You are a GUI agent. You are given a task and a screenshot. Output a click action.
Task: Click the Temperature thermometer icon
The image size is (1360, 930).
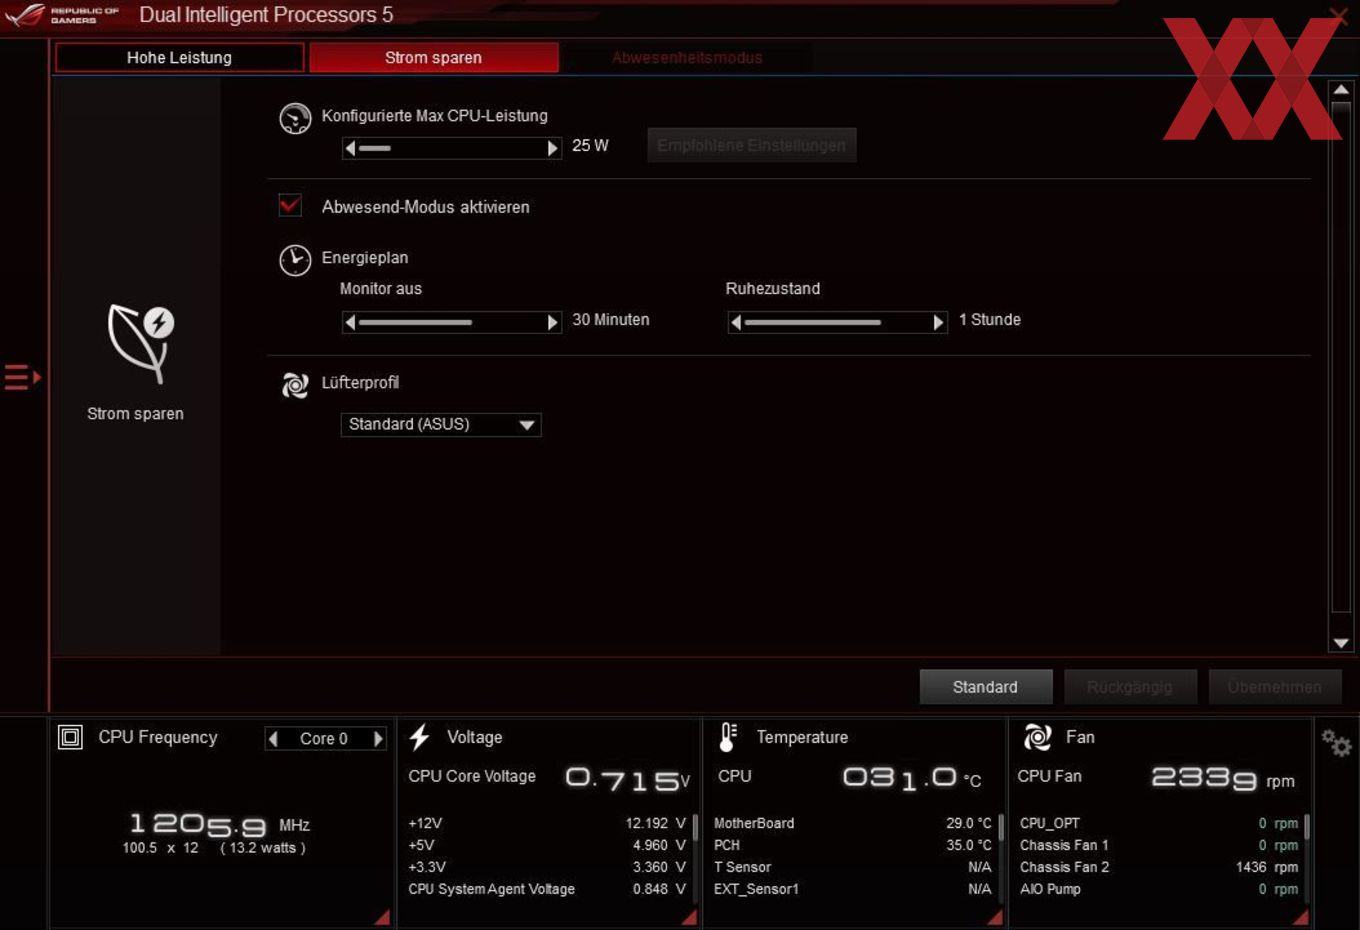coord(728,738)
